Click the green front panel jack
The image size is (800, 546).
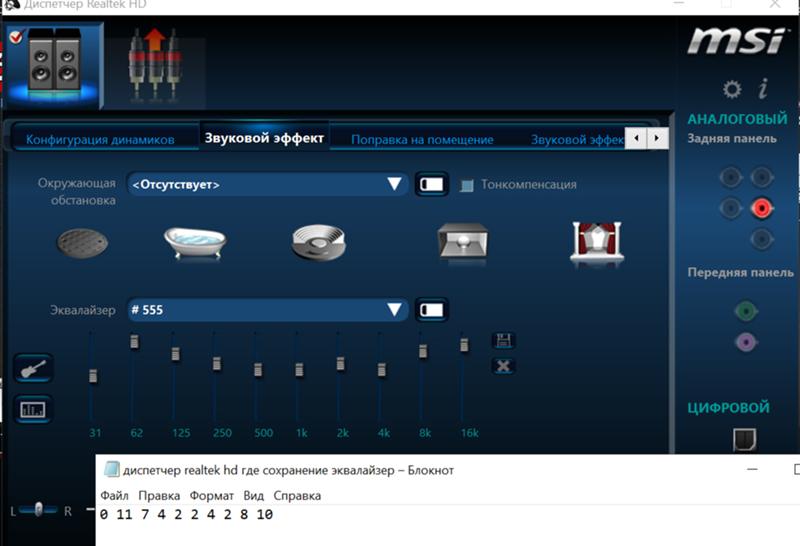coord(745,310)
